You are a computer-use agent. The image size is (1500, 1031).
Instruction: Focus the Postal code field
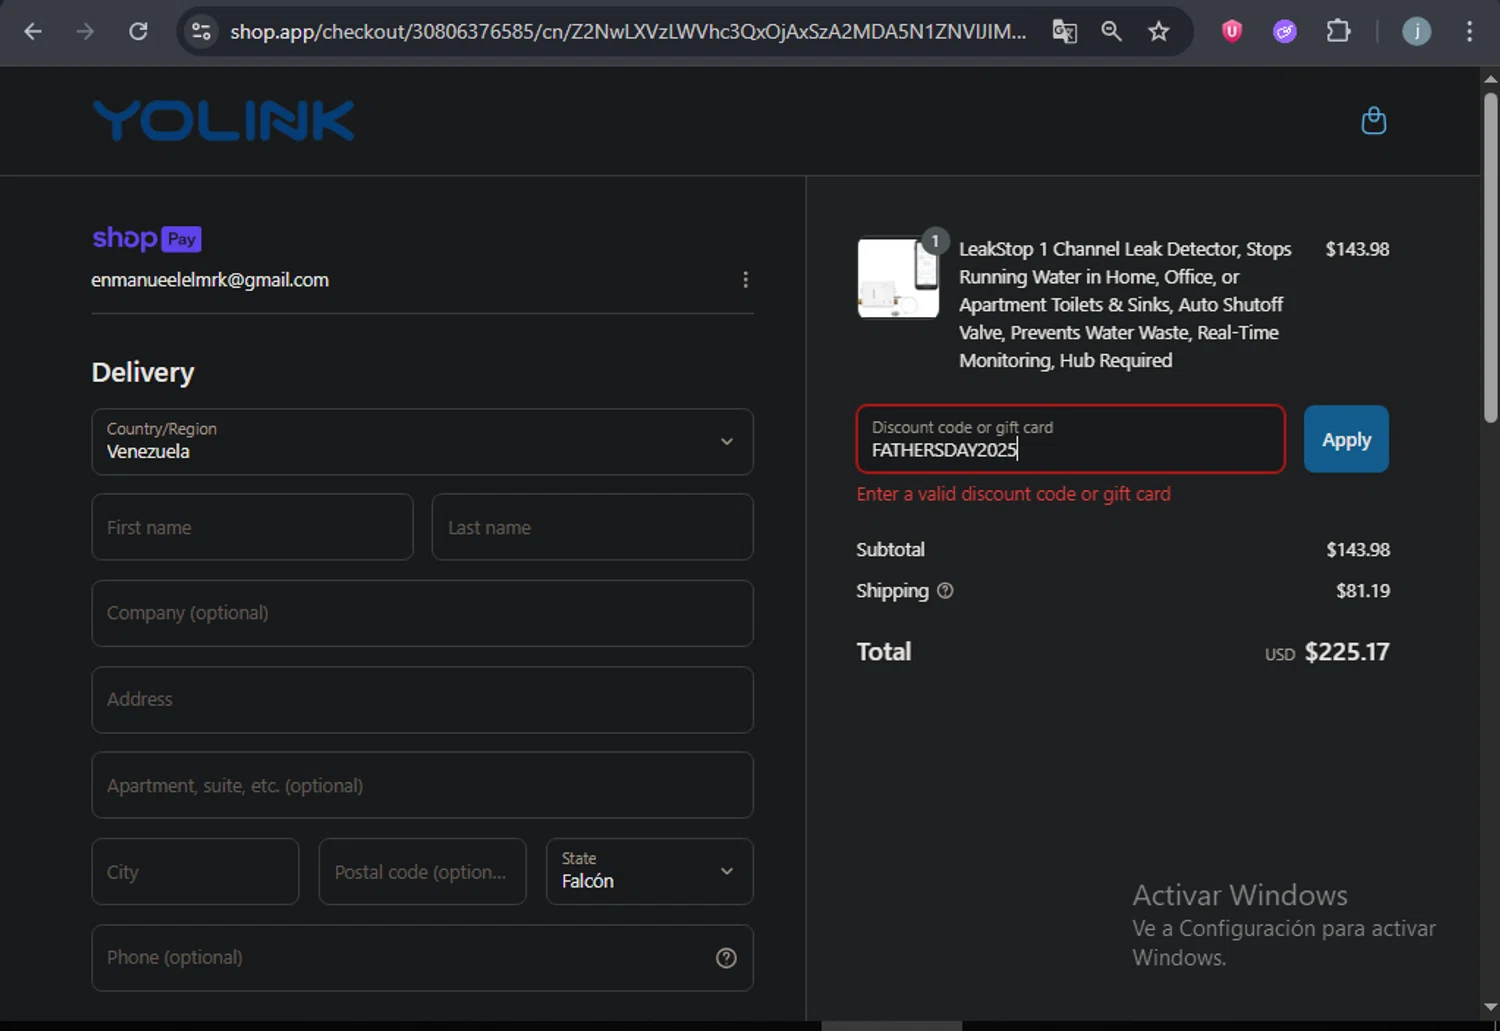click(x=422, y=871)
